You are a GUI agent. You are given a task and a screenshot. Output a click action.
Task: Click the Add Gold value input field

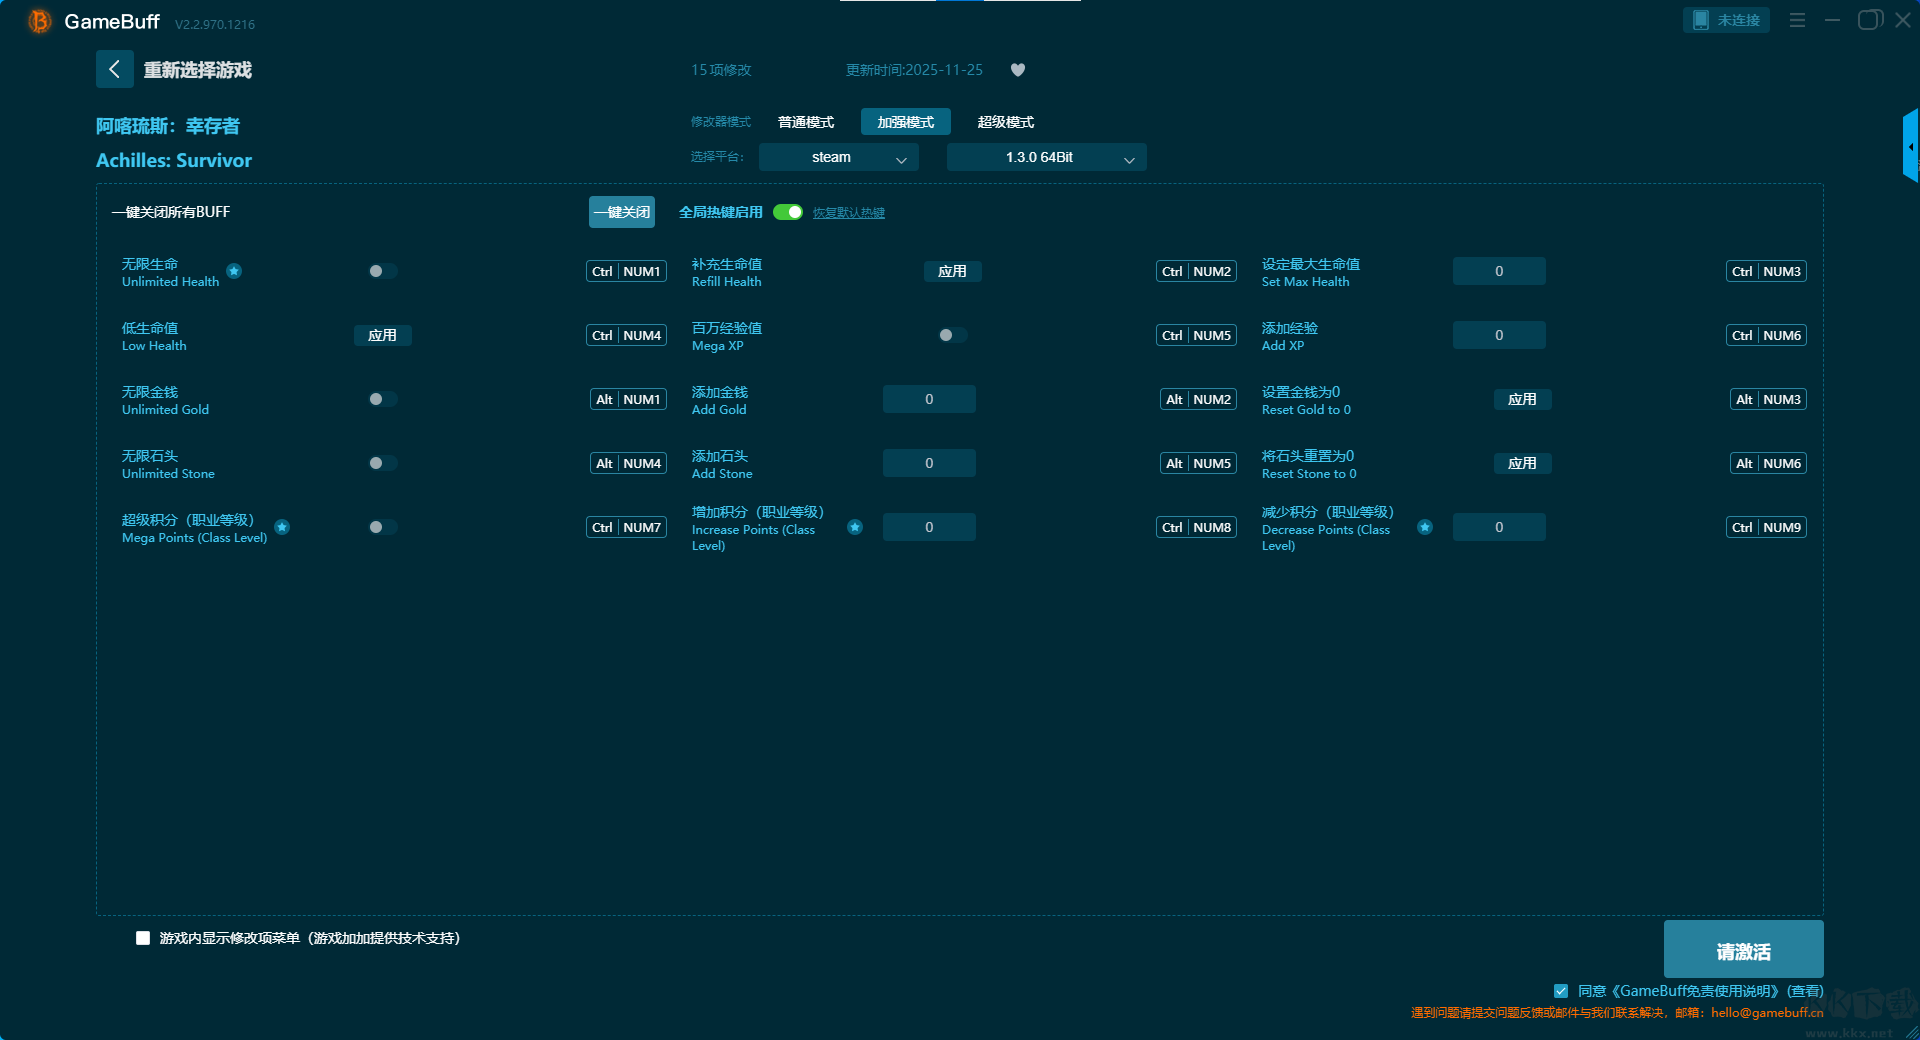pos(929,399)
